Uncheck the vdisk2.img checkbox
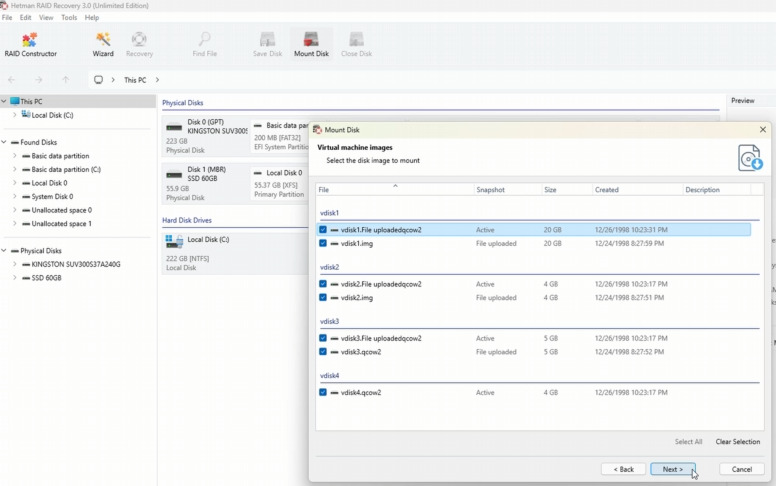The width and height of the screenshot is (776, 486). click(x=323, y=297)
